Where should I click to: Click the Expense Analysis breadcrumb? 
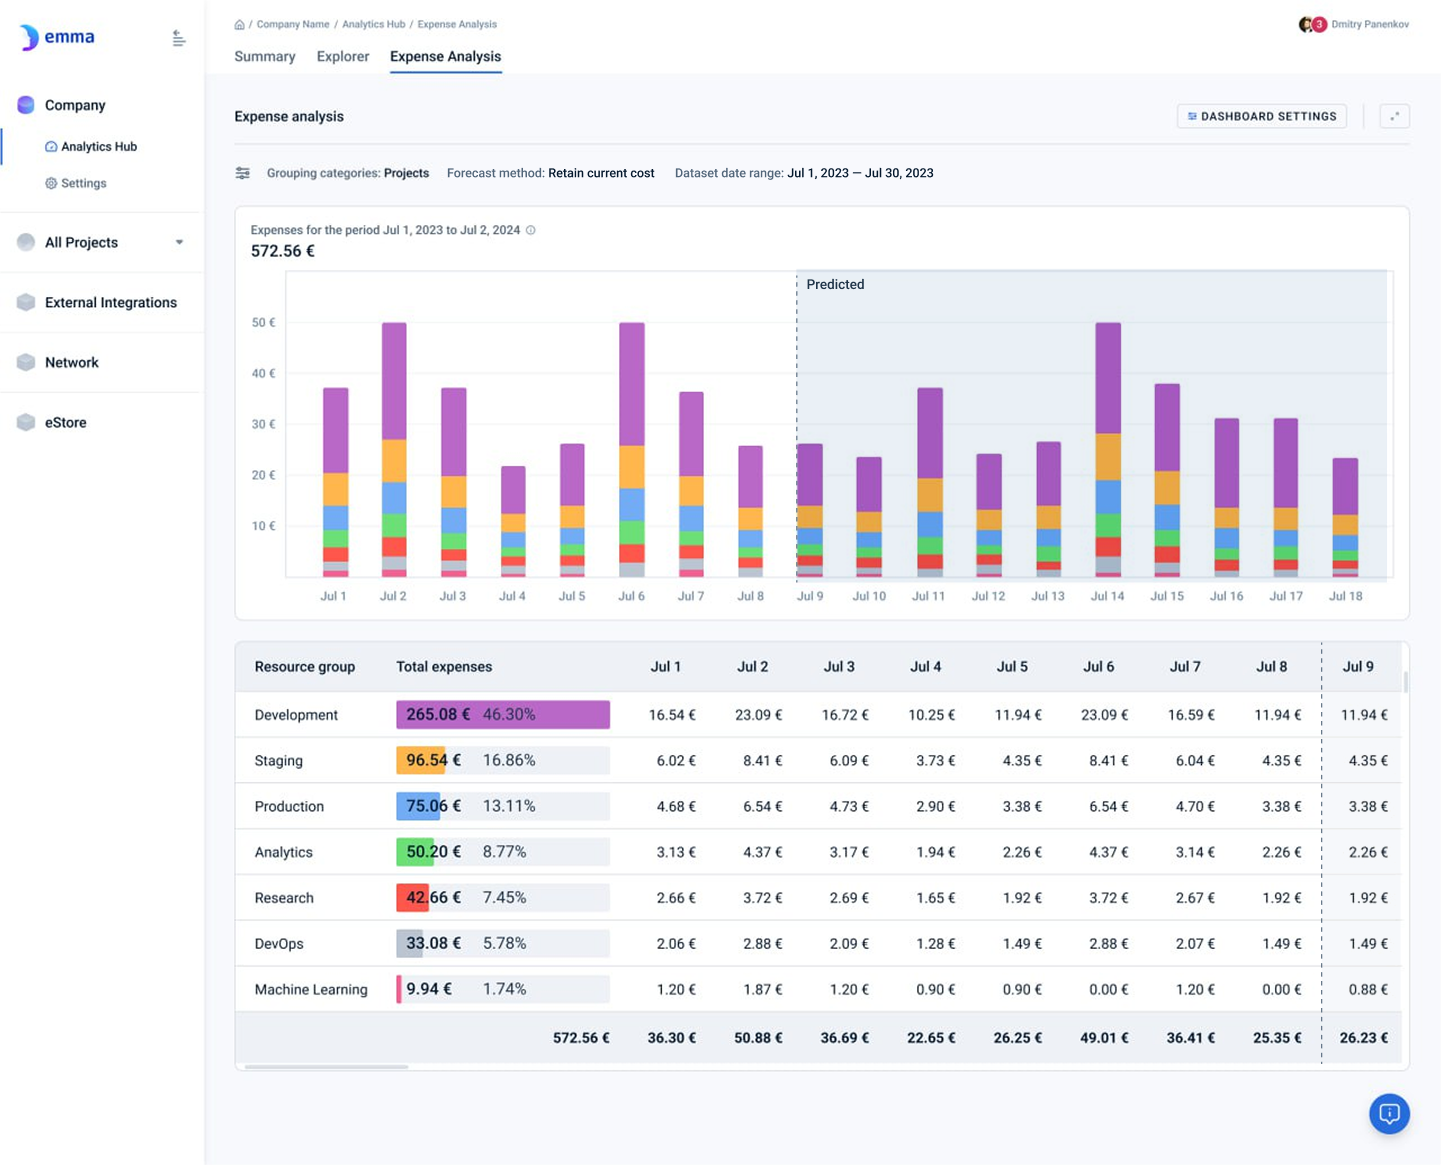pyautogui.click(x=457, y=24)
